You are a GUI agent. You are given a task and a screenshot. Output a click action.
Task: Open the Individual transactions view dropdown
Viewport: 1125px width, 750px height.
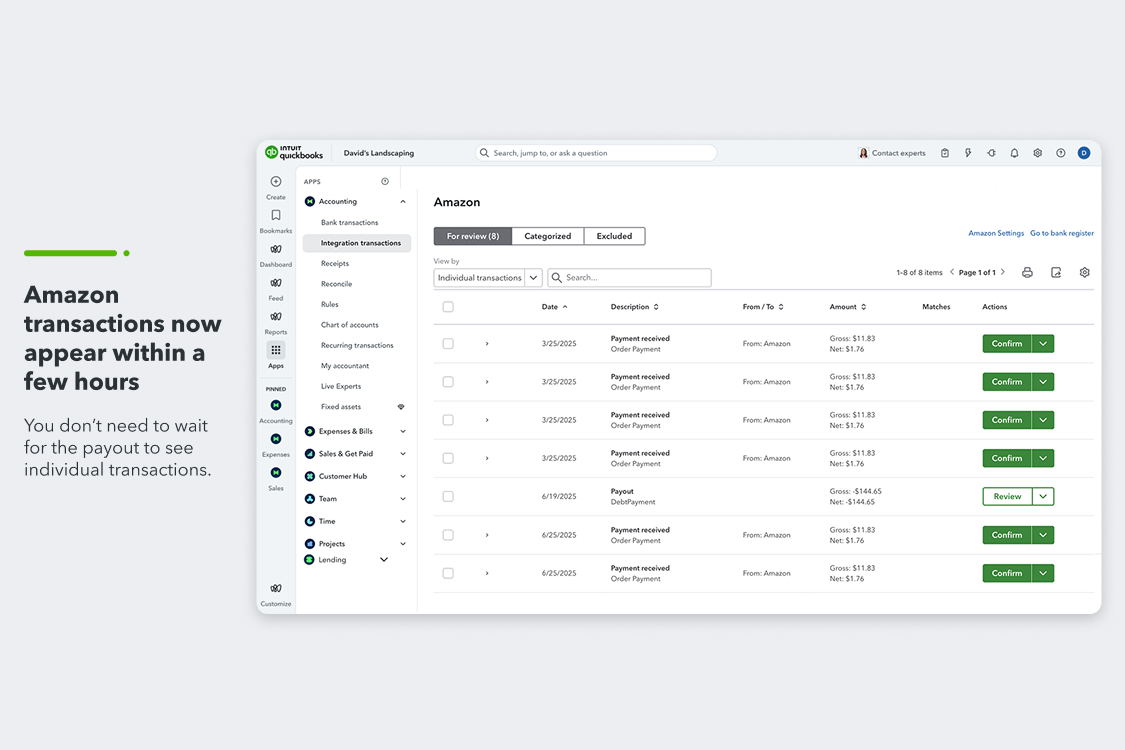pyautogui.click(x=488, y=278)
